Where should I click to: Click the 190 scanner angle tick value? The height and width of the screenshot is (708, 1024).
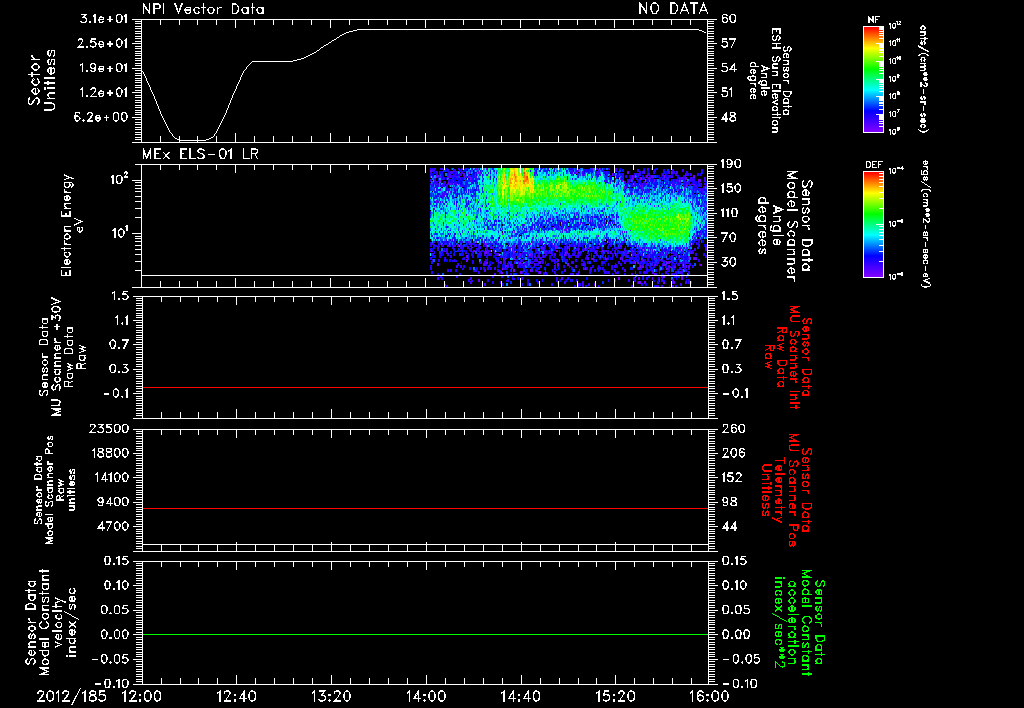732,164
